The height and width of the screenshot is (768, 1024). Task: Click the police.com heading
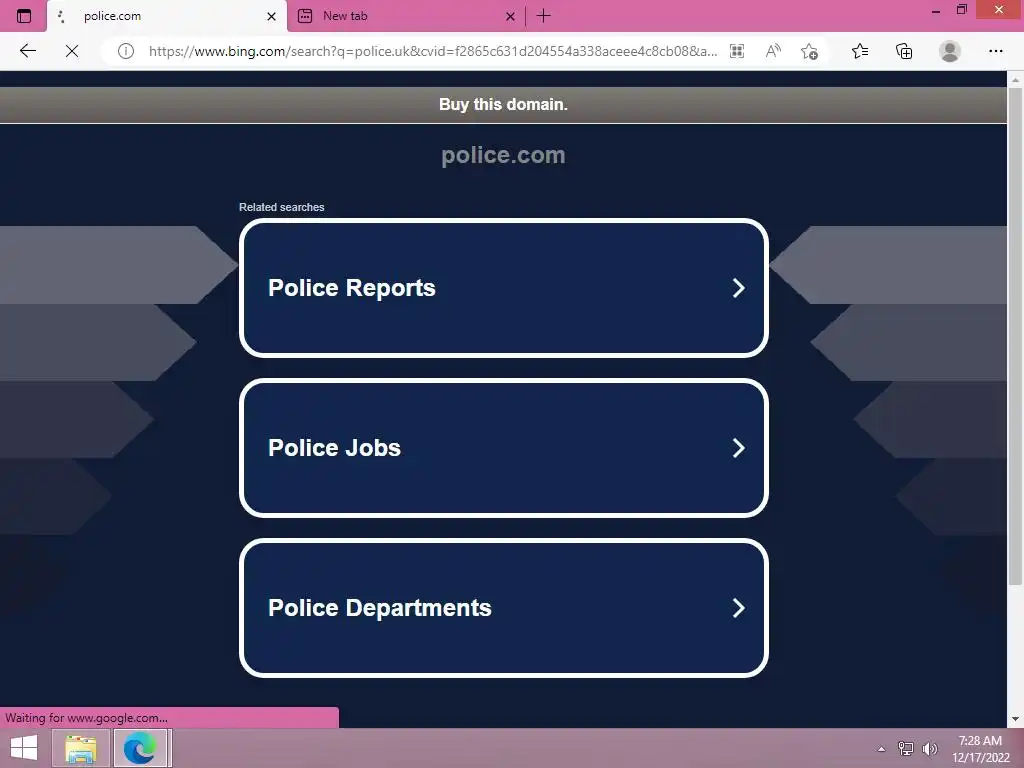tap(504, 155)
